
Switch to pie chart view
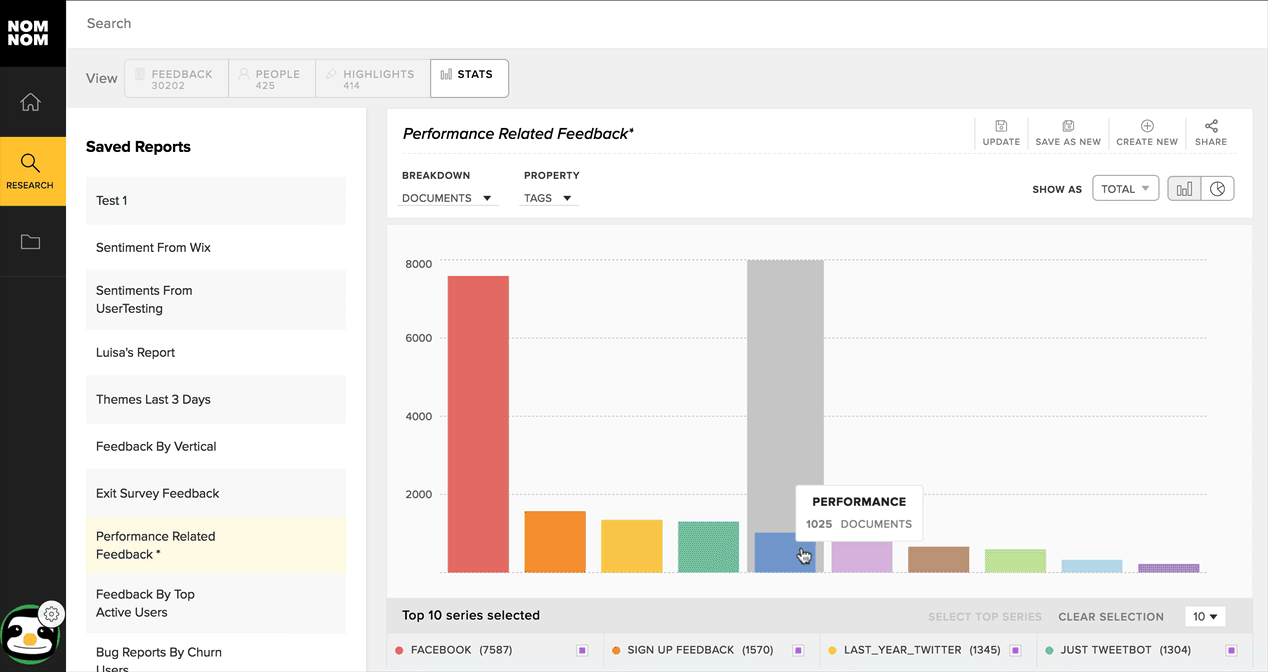point(1217,189)
